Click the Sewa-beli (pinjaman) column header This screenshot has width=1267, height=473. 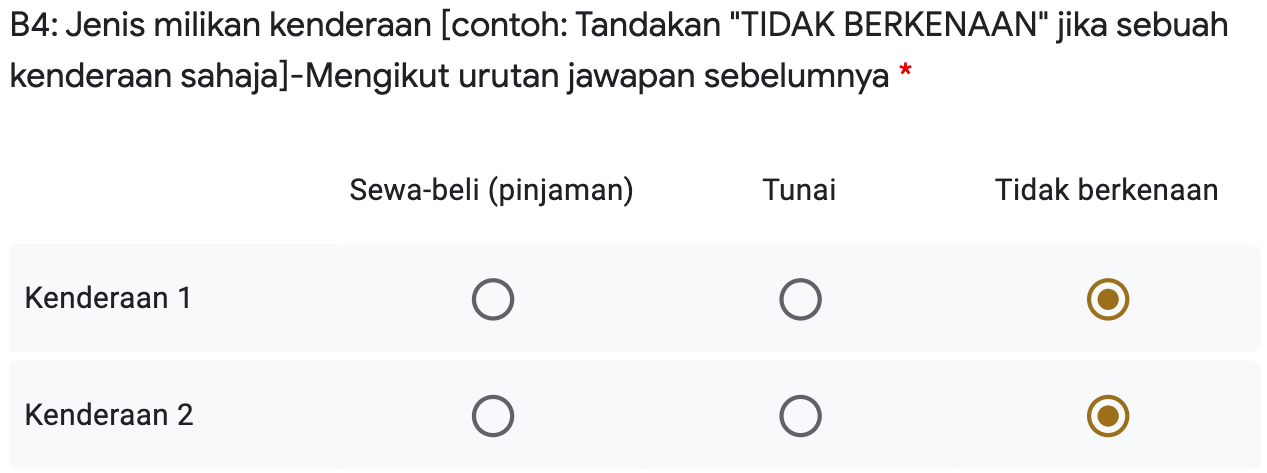pos(491,189)
